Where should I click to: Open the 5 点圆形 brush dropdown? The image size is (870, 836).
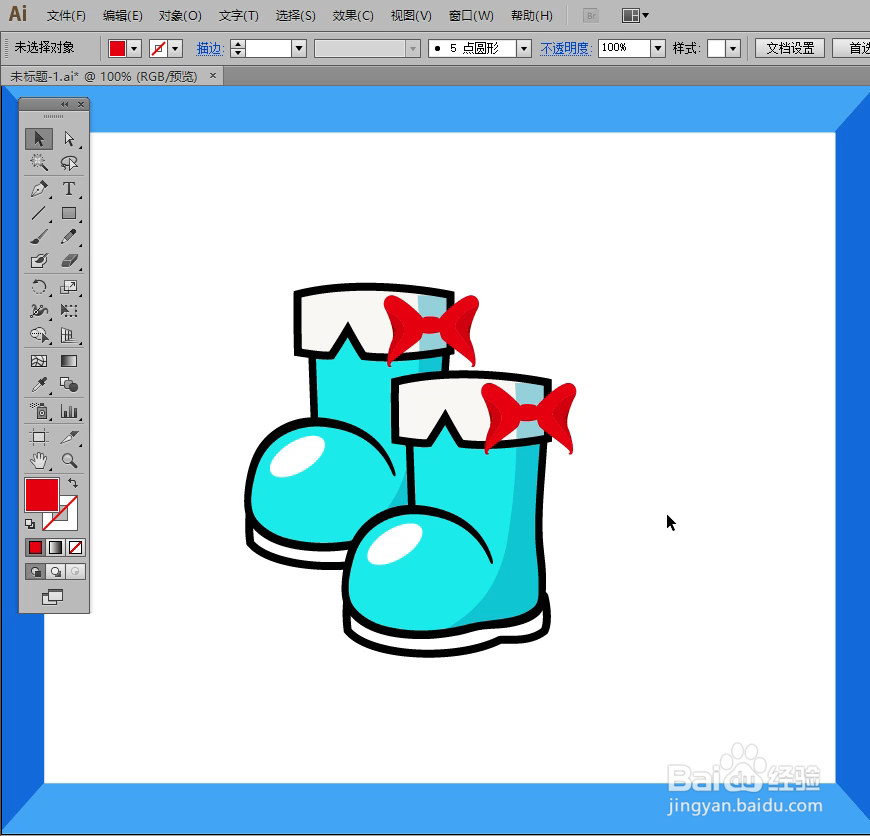[524, 47]
